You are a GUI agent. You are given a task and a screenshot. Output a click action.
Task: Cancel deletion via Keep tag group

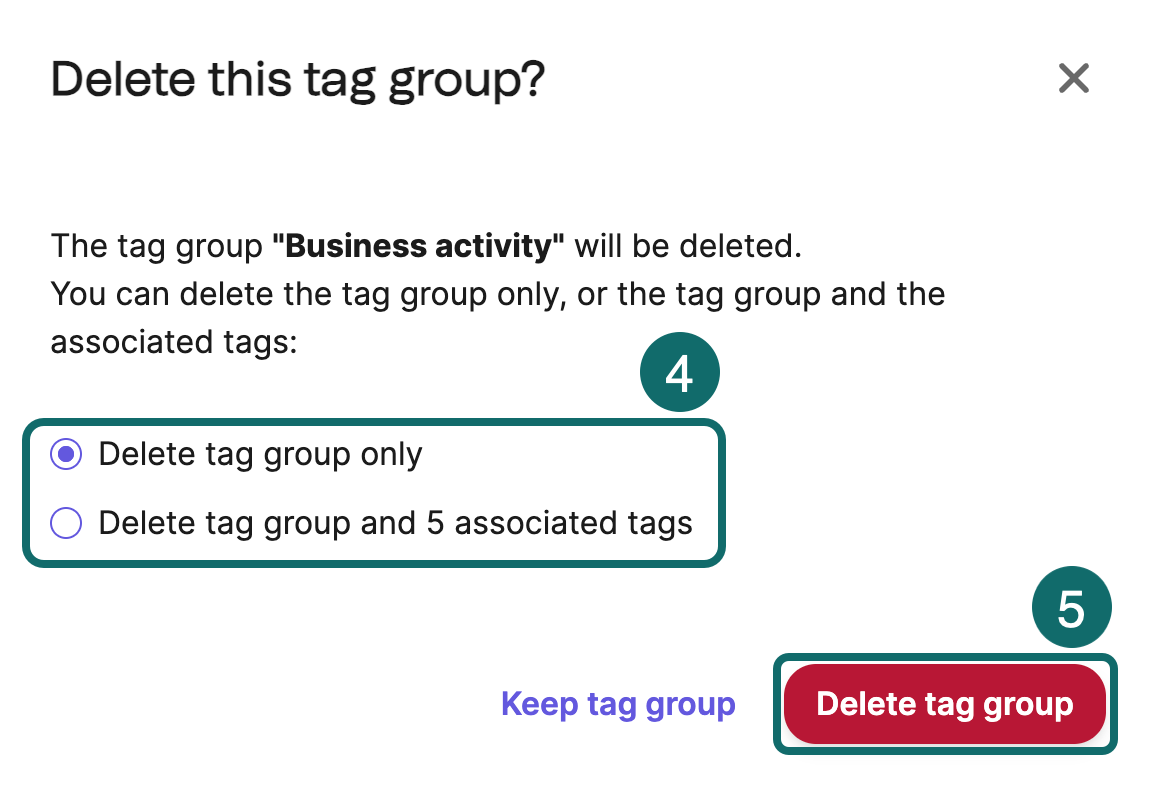(x=618, y=704)
